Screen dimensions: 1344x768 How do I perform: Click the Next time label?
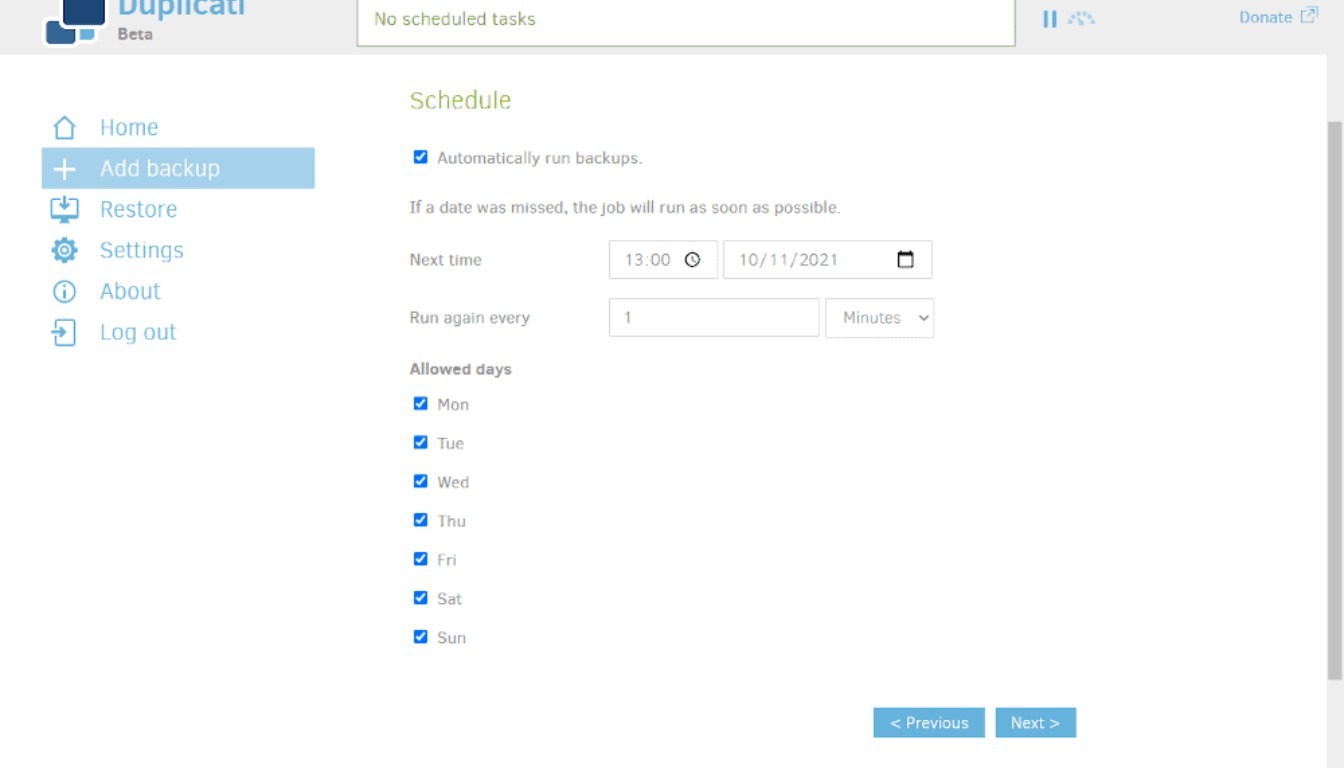tap(445, 260)
